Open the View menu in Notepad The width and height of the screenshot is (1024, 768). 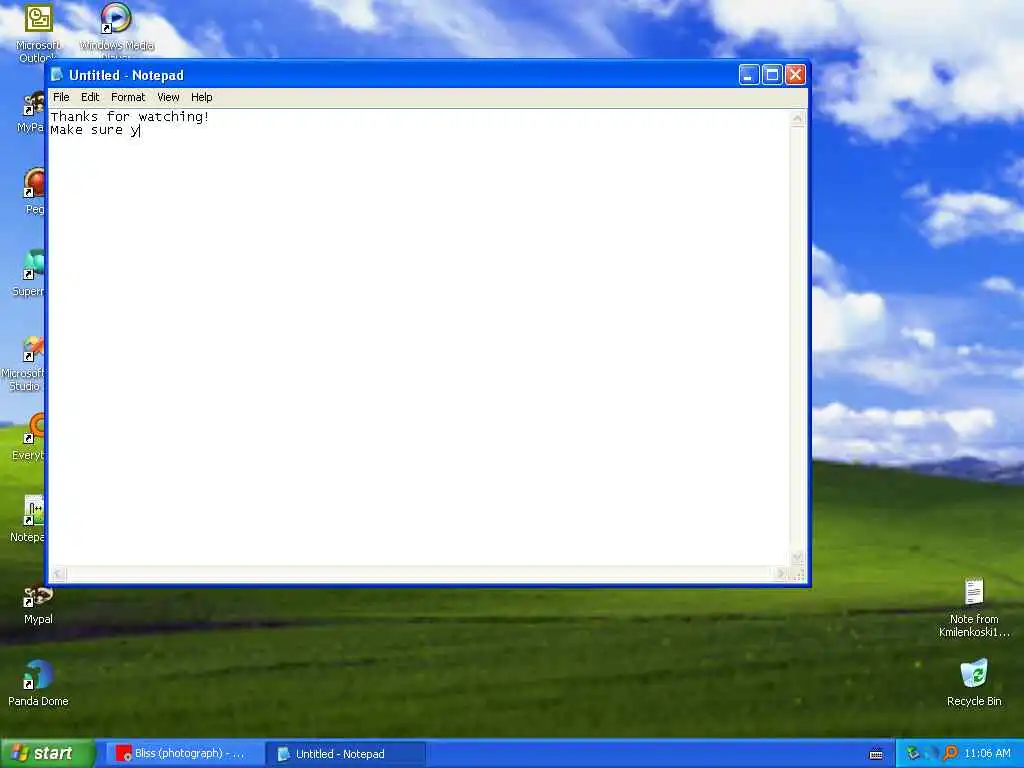168,97
